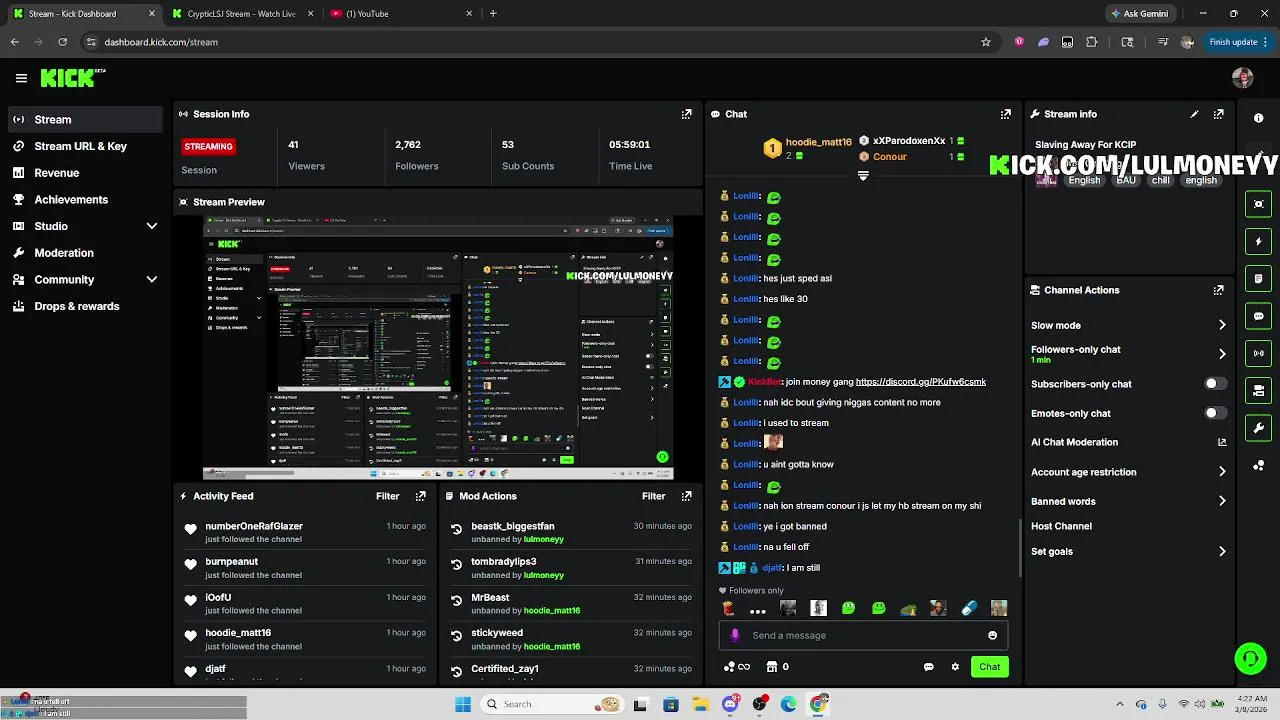Click the Stream Preview thumbnail
The width and height of the screenshot is (1280, 720).
(x=438, y=348)
